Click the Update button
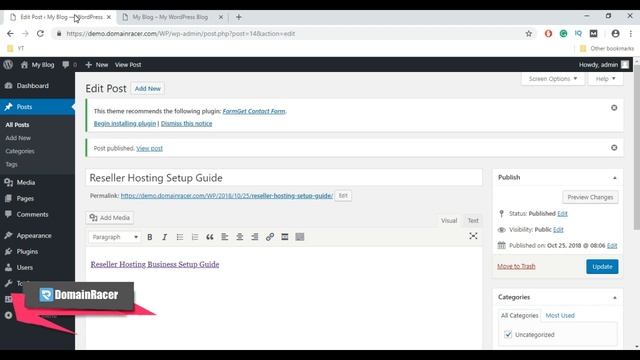The image size is (640, 360). click(602, 267)
